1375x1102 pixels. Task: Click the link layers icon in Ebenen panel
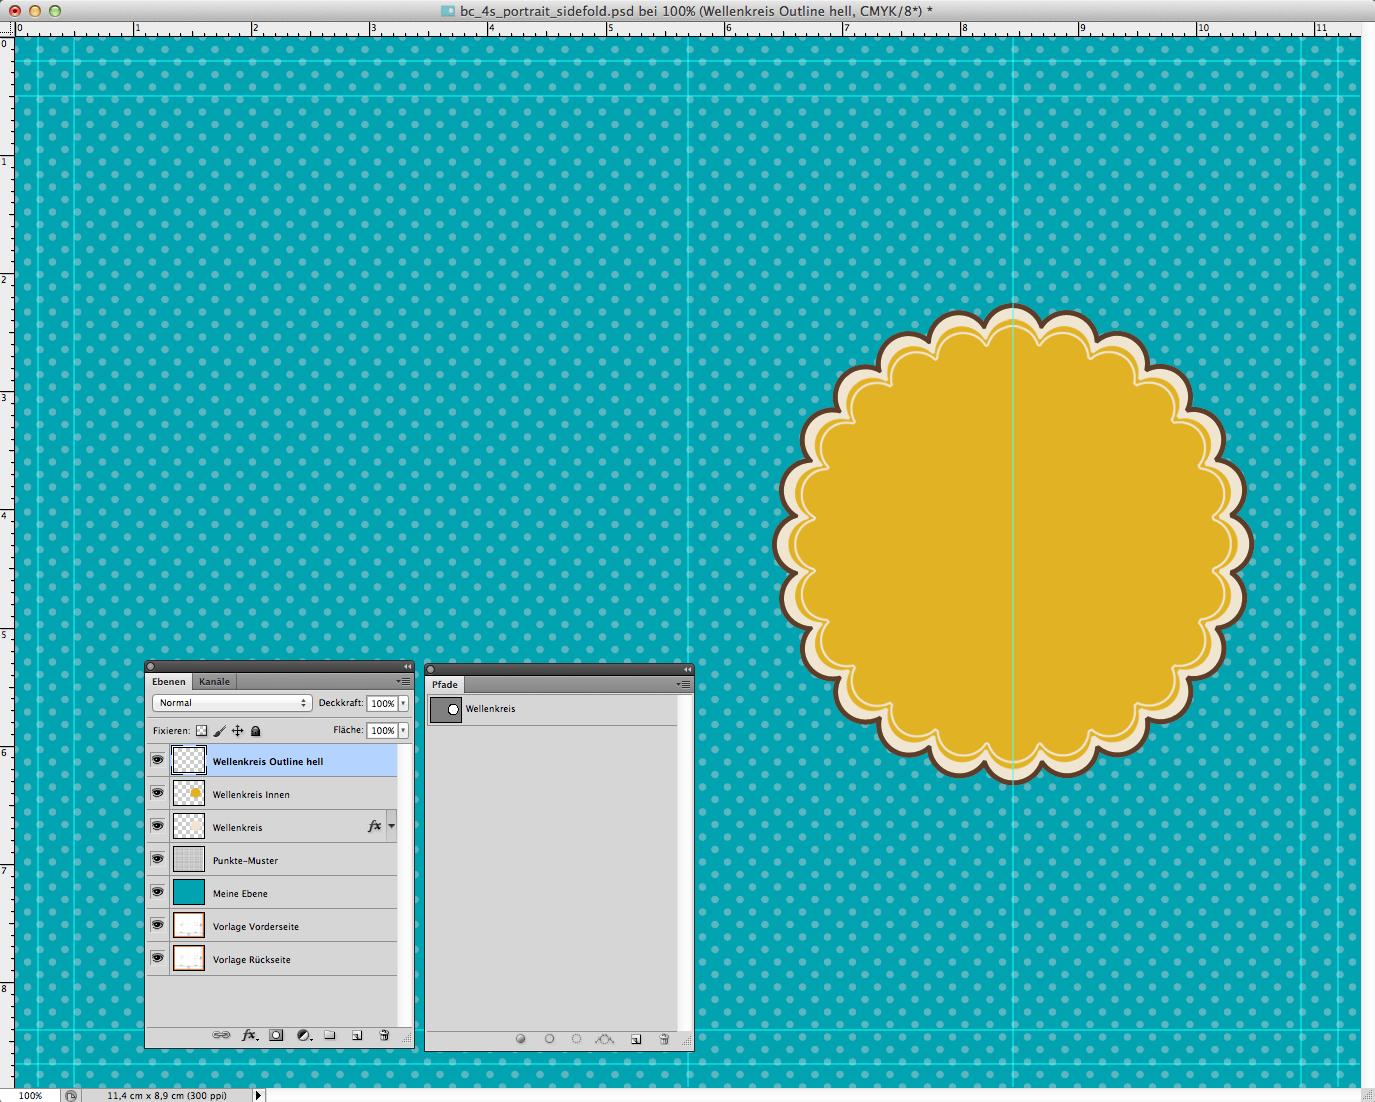pos(221,1035)
